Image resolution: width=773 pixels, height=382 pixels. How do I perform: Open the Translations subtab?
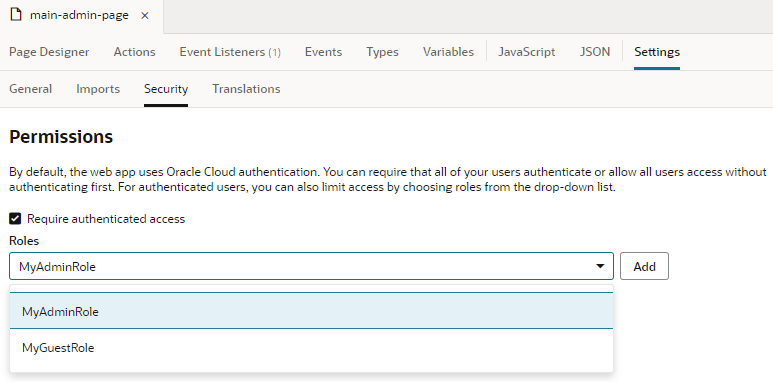pyautogui.click(x=246, y=89)
